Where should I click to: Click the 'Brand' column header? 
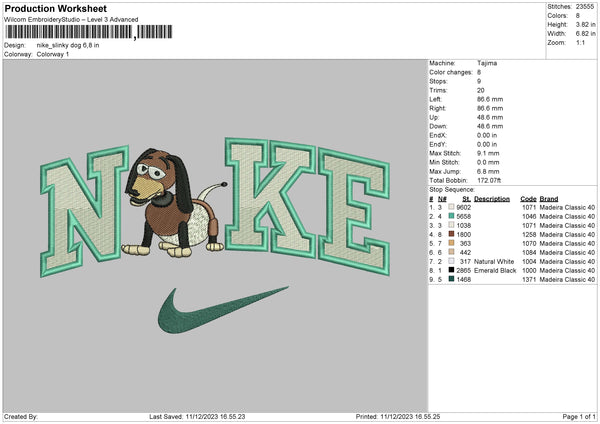tap(549, 199)
